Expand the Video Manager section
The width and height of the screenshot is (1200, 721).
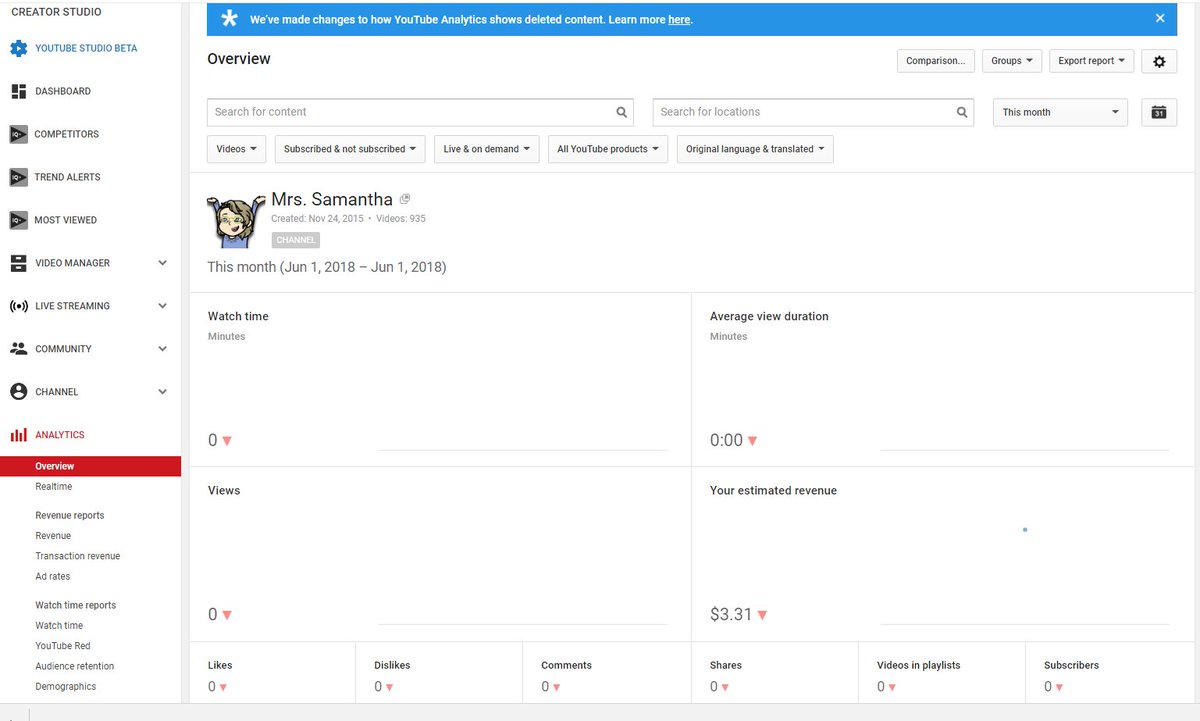point(162,263)
